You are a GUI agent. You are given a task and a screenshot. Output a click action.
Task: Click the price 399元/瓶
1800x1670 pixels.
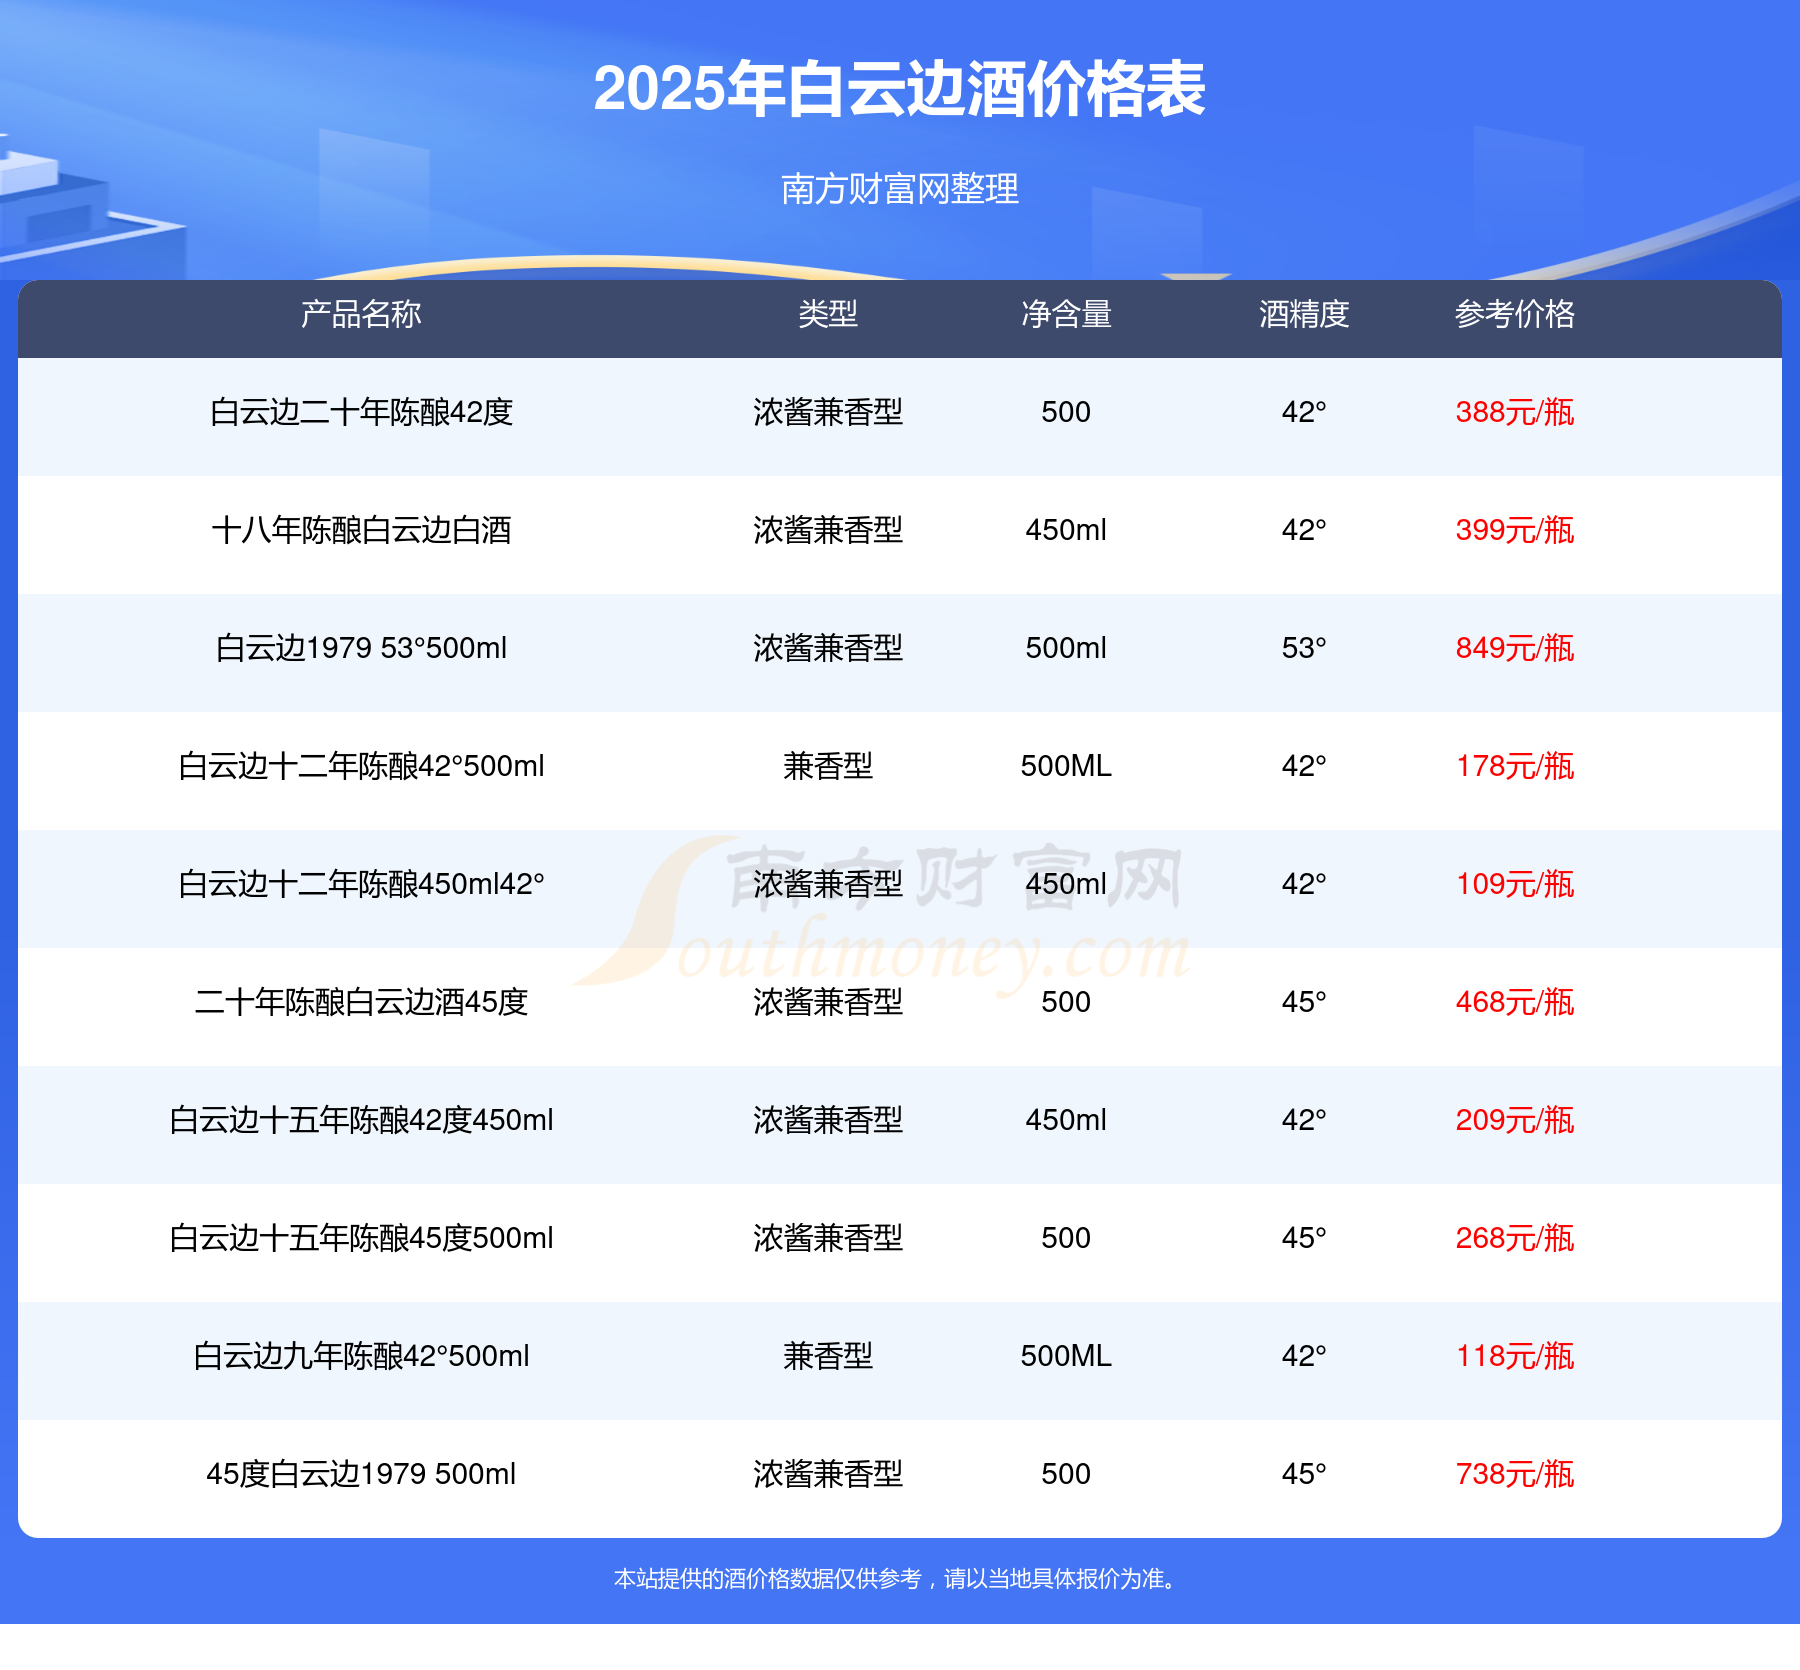coord(1515,530)
